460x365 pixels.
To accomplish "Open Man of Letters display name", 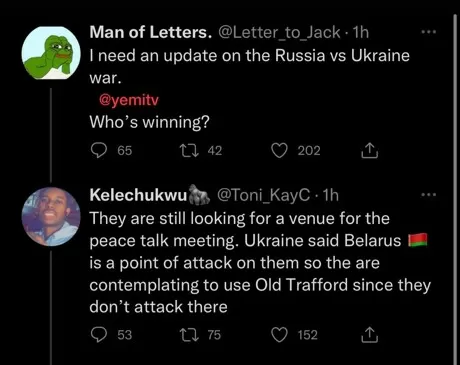I will (151, 32).
